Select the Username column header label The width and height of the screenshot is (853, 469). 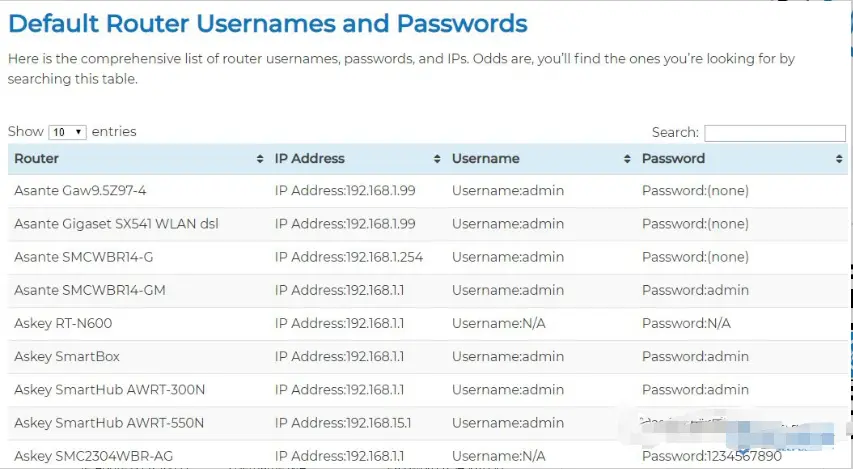pyautogui.click(x=485, y=158)
